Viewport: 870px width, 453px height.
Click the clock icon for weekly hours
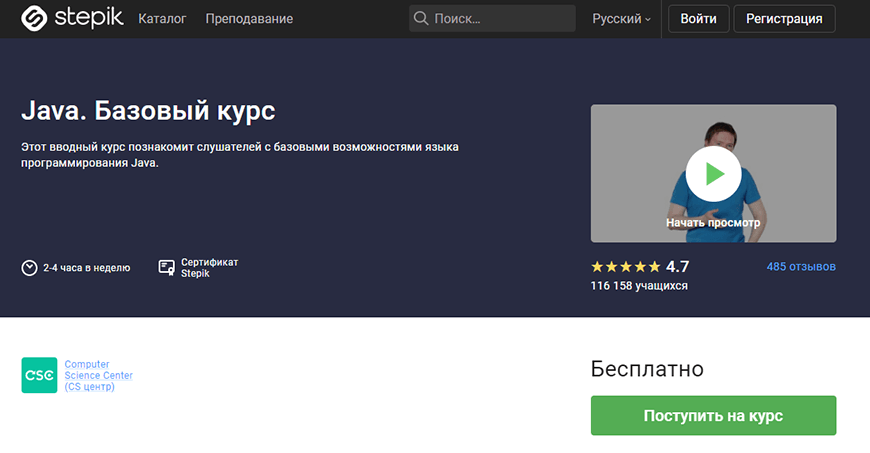coord(30,268)
